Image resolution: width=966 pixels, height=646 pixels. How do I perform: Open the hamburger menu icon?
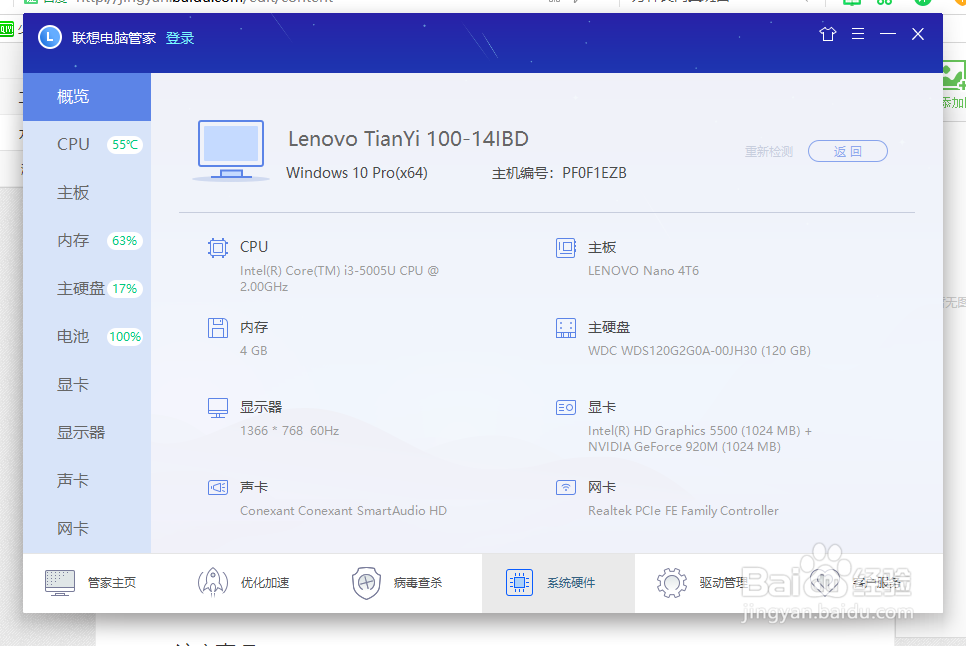[858, 34]
